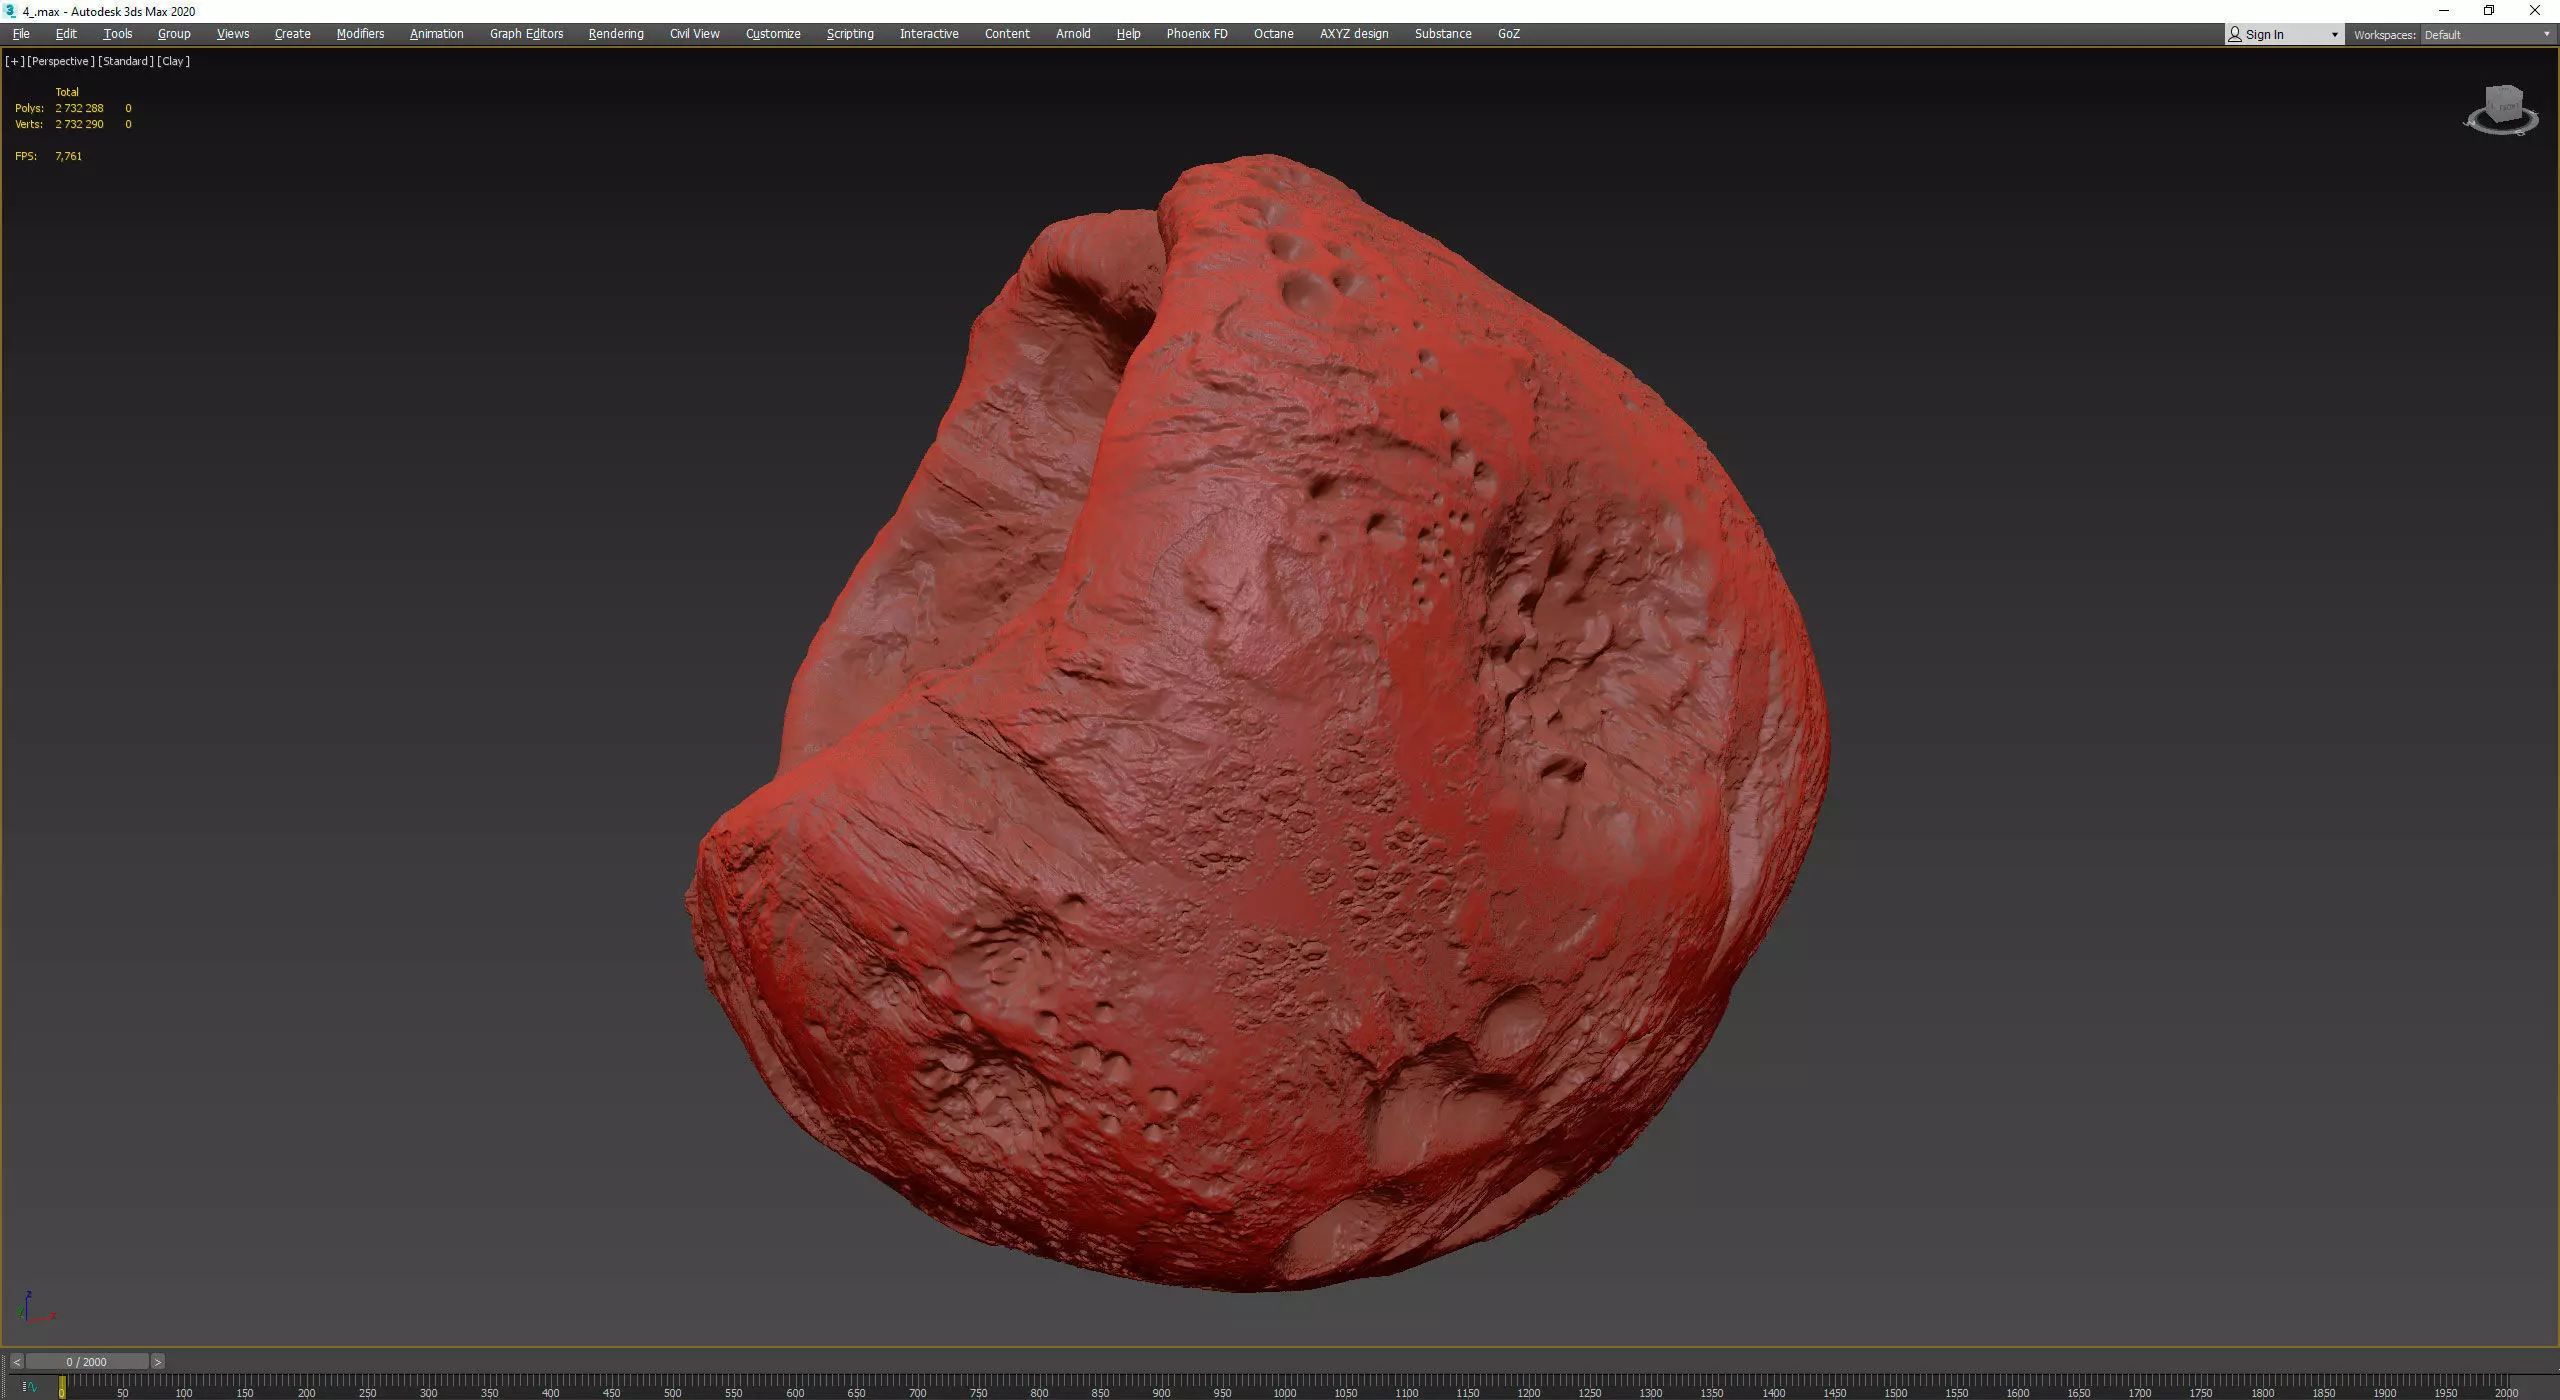Click the 3ds Max application icon in title bar

coord(11,11)
